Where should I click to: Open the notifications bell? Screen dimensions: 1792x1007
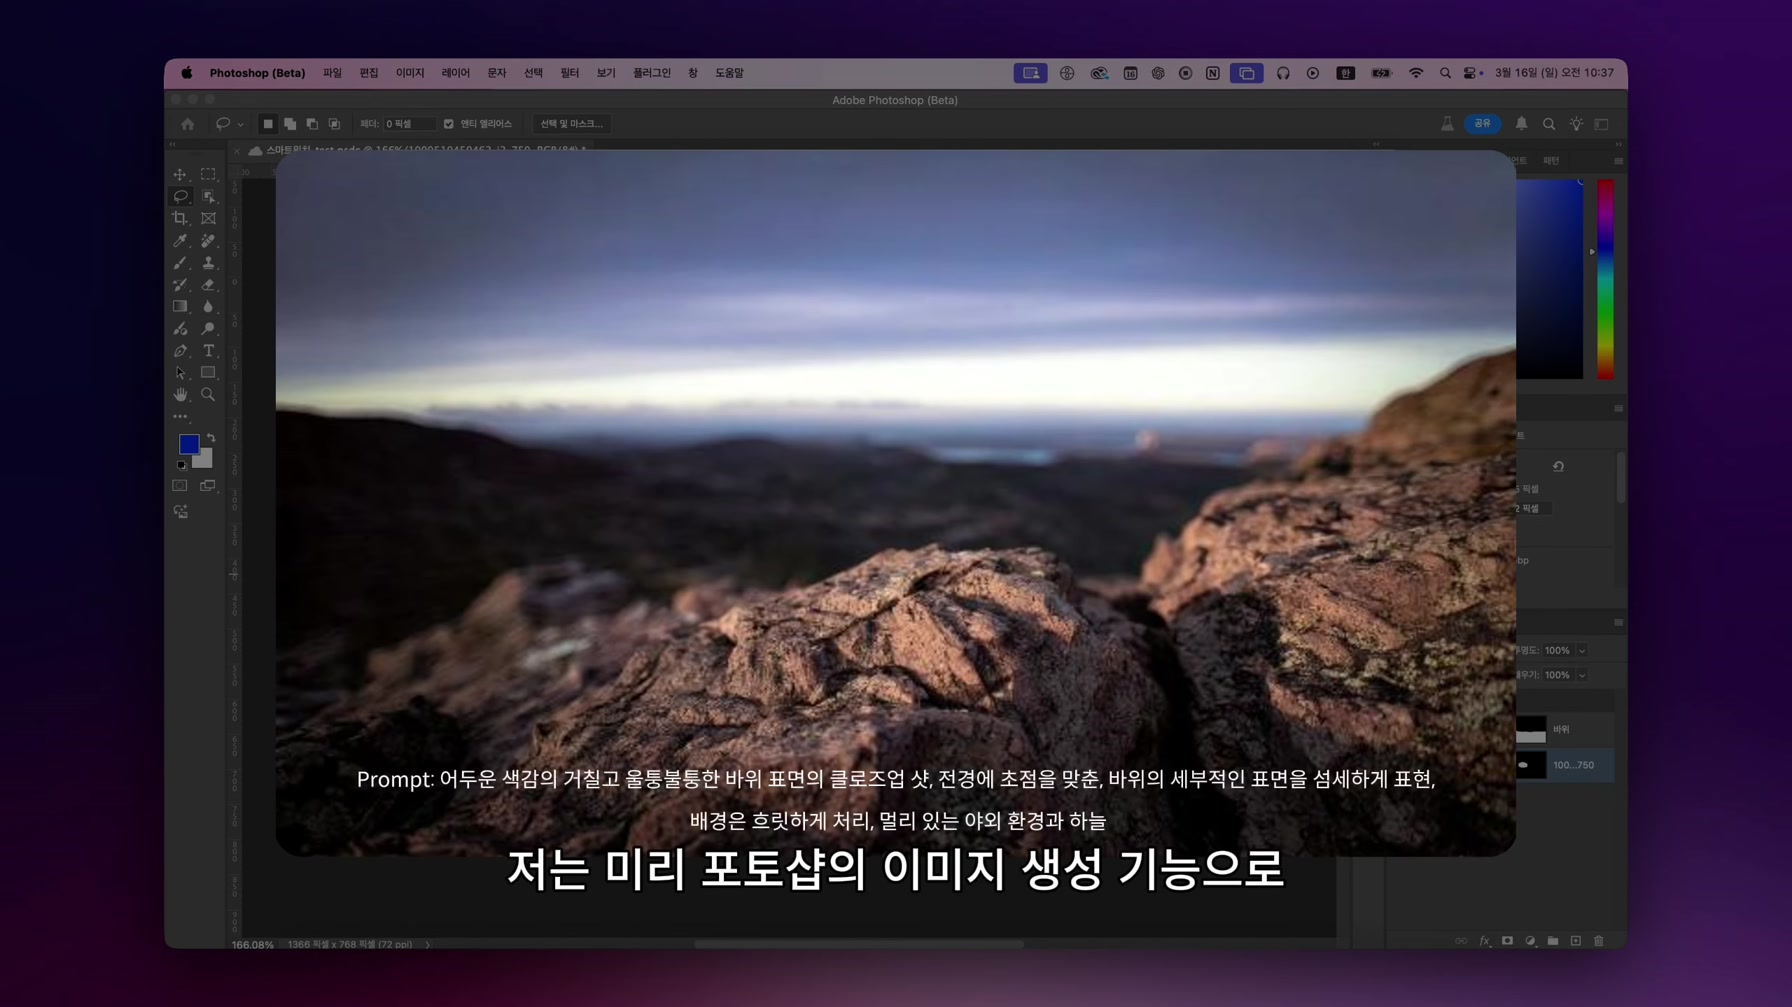[1521, 124]
